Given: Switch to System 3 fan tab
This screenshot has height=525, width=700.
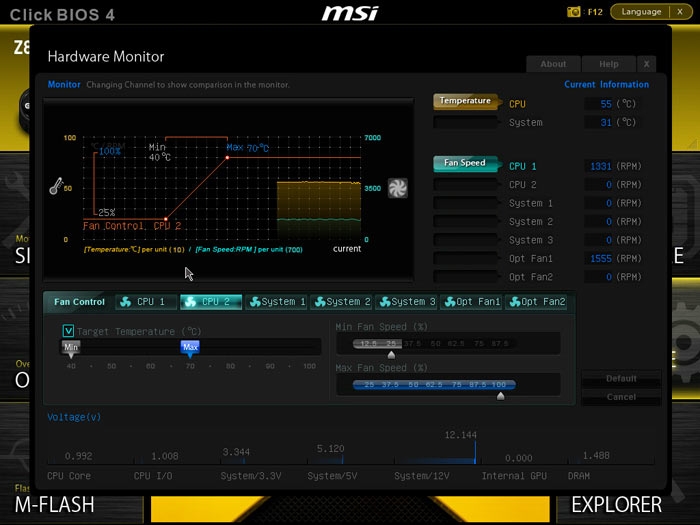Looking at the screenshot, I should 406,302.
